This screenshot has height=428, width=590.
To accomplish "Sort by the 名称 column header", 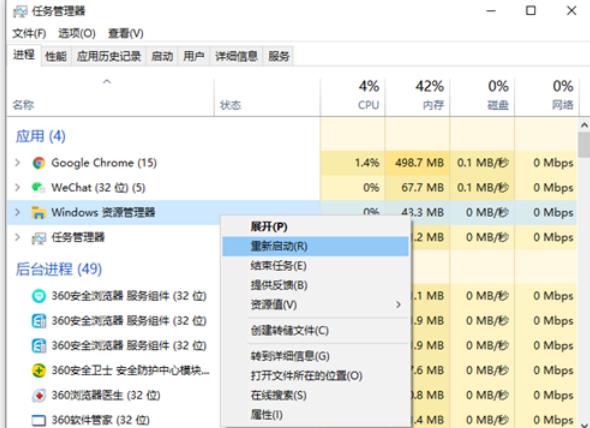I will click(110, 97).
